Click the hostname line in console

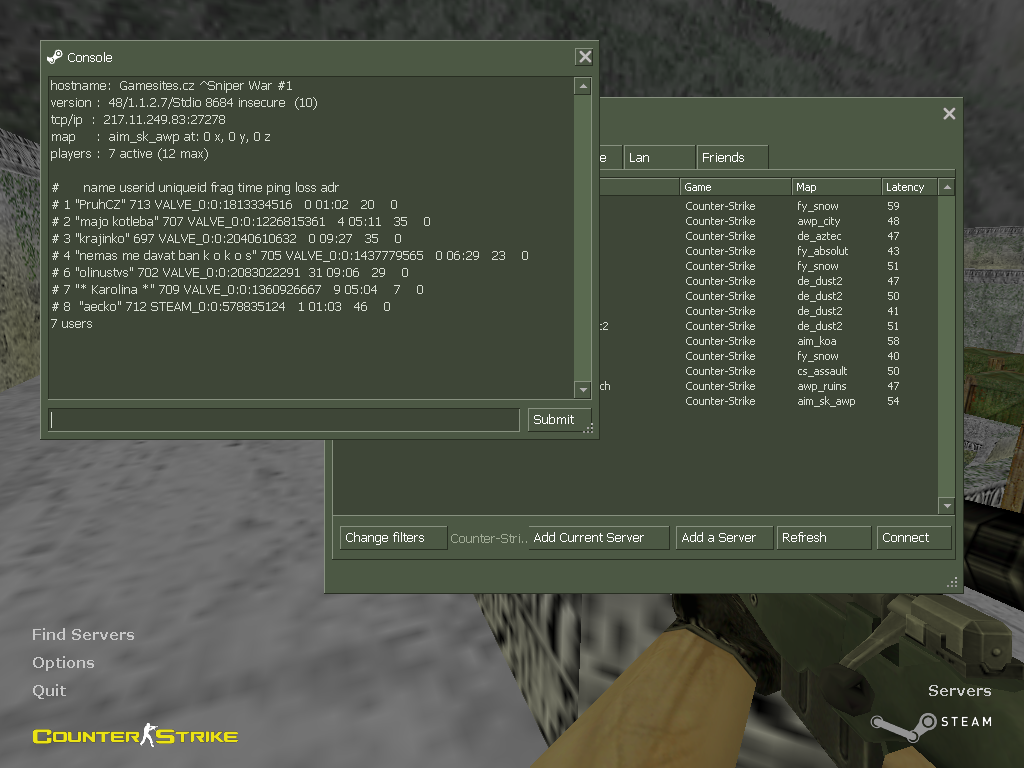pos(171,86)
